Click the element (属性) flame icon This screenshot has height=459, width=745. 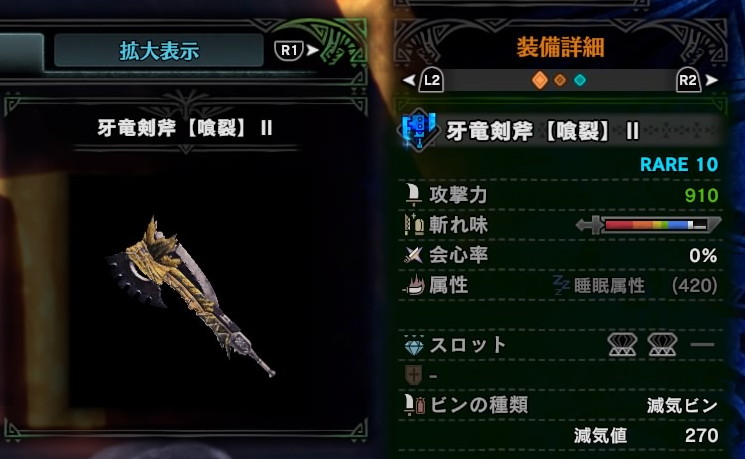(414, 285)
